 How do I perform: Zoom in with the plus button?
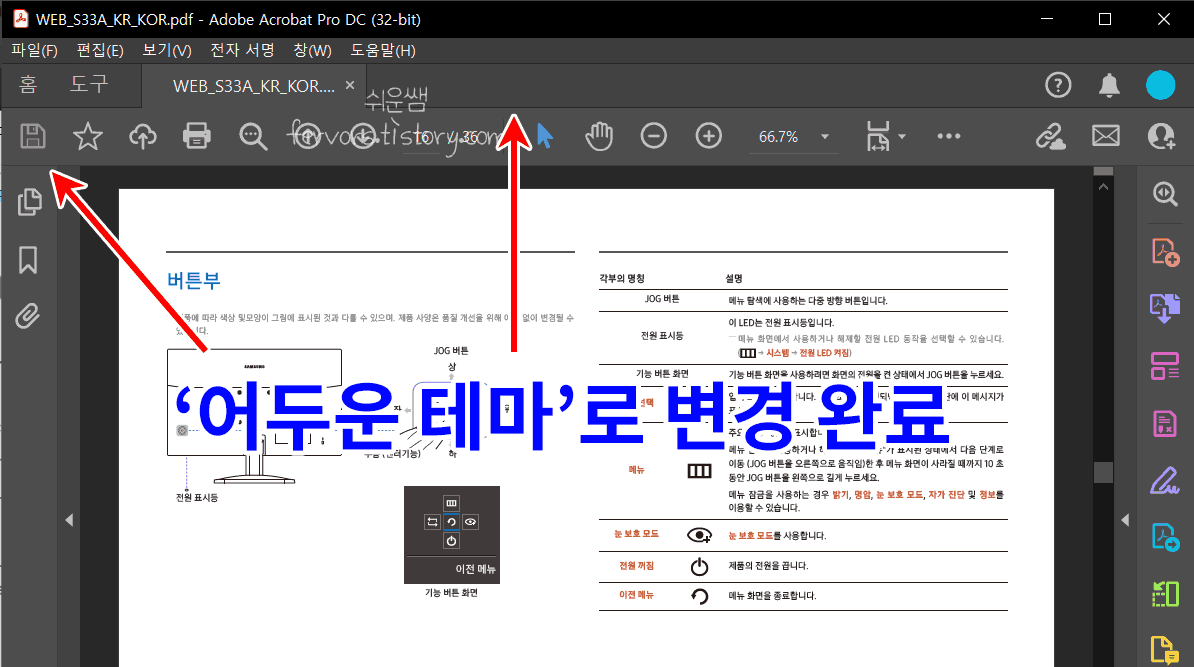708,135
